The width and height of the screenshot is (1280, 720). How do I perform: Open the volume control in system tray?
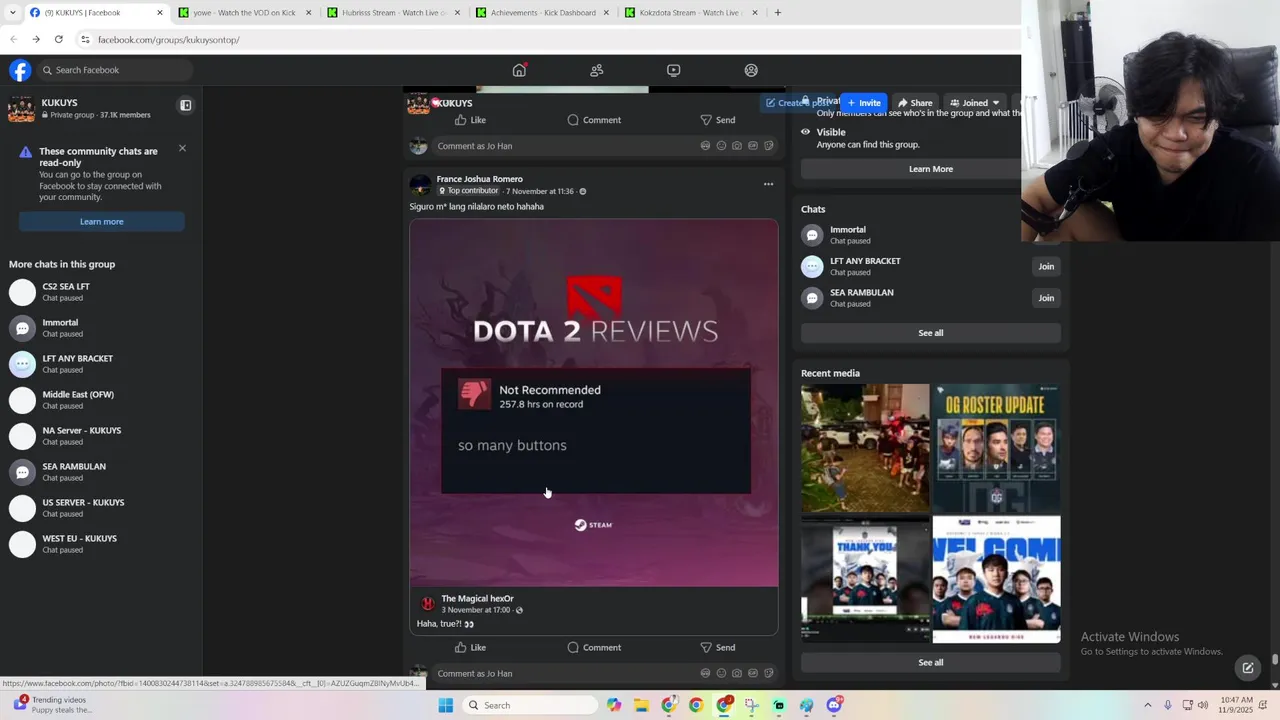click(1203, 705)
